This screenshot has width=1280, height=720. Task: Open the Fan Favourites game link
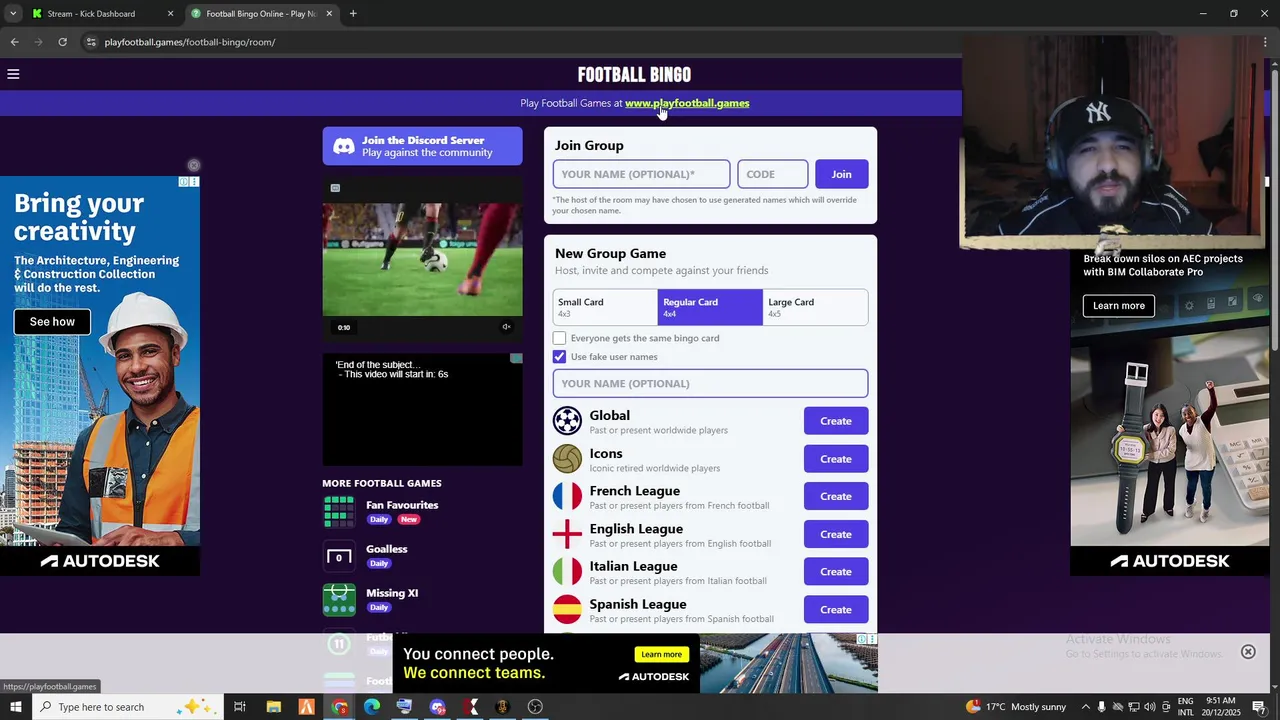[402, 505]
